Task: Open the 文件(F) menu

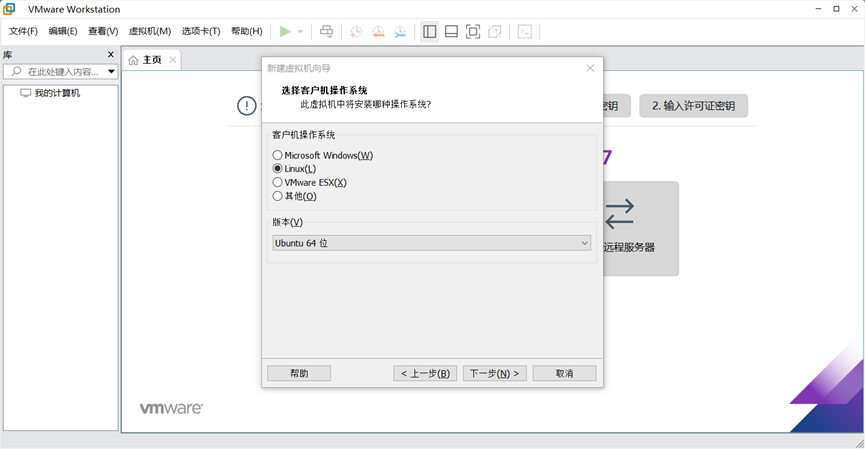Action: point(23,31)
